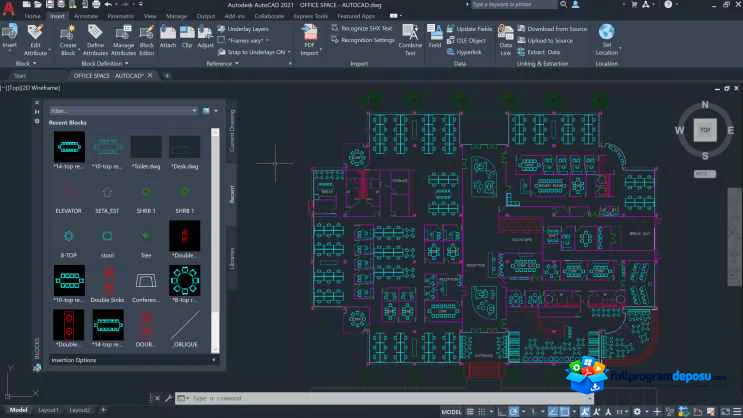
Task: Launch the Block Editor
Action: (146, 40)
